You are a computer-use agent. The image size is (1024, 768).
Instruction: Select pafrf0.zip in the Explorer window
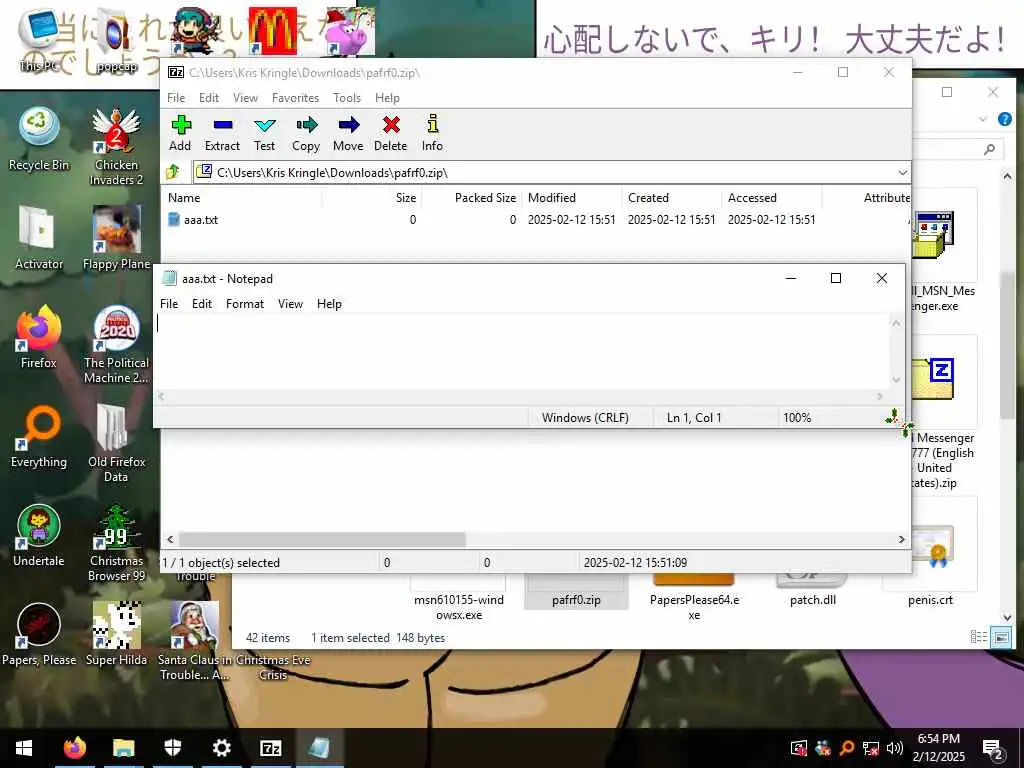coord(576,593)
